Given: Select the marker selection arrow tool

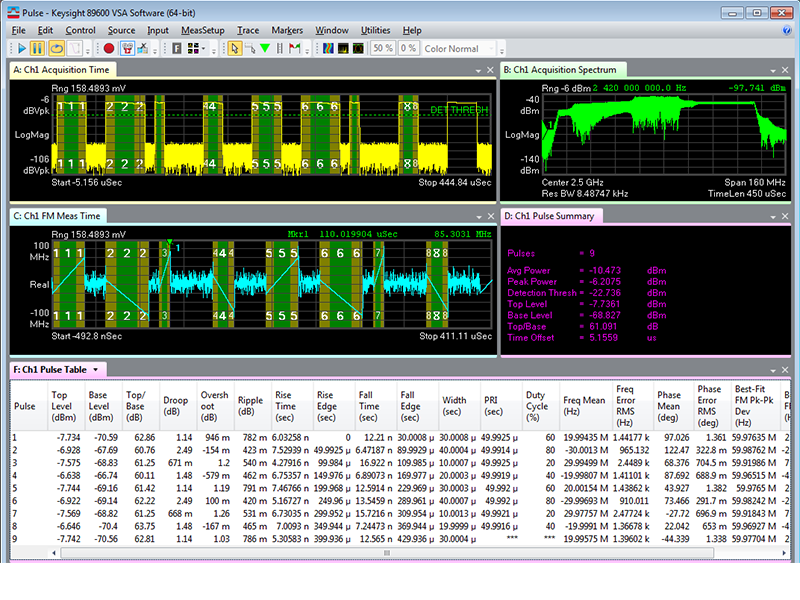Looking at the screenshot, I should coord(235,48).
